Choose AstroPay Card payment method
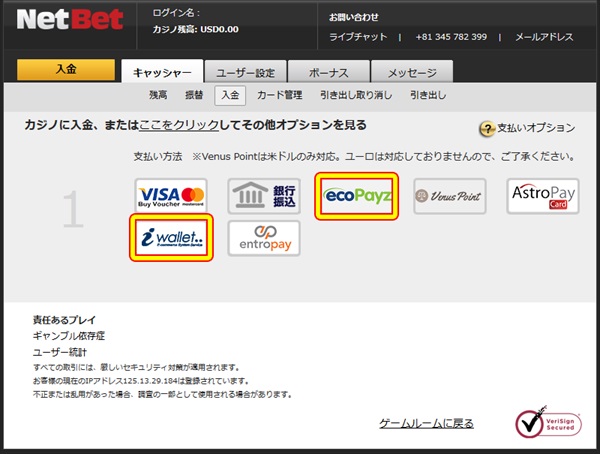Viewport: 600px width, 454px height. click(x=543, y=196)
